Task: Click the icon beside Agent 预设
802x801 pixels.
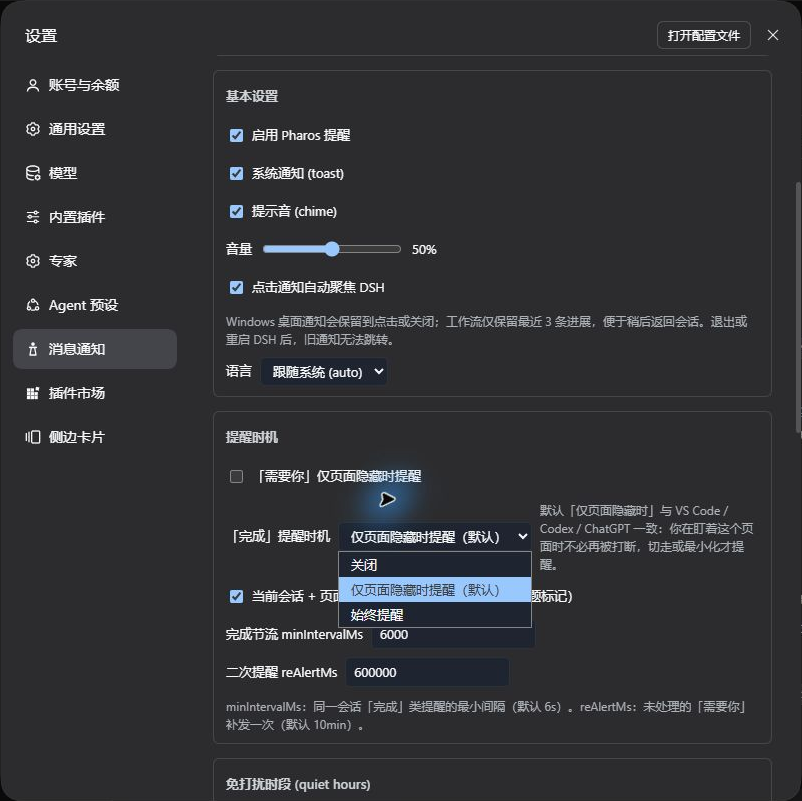Action: pos(33,305)
